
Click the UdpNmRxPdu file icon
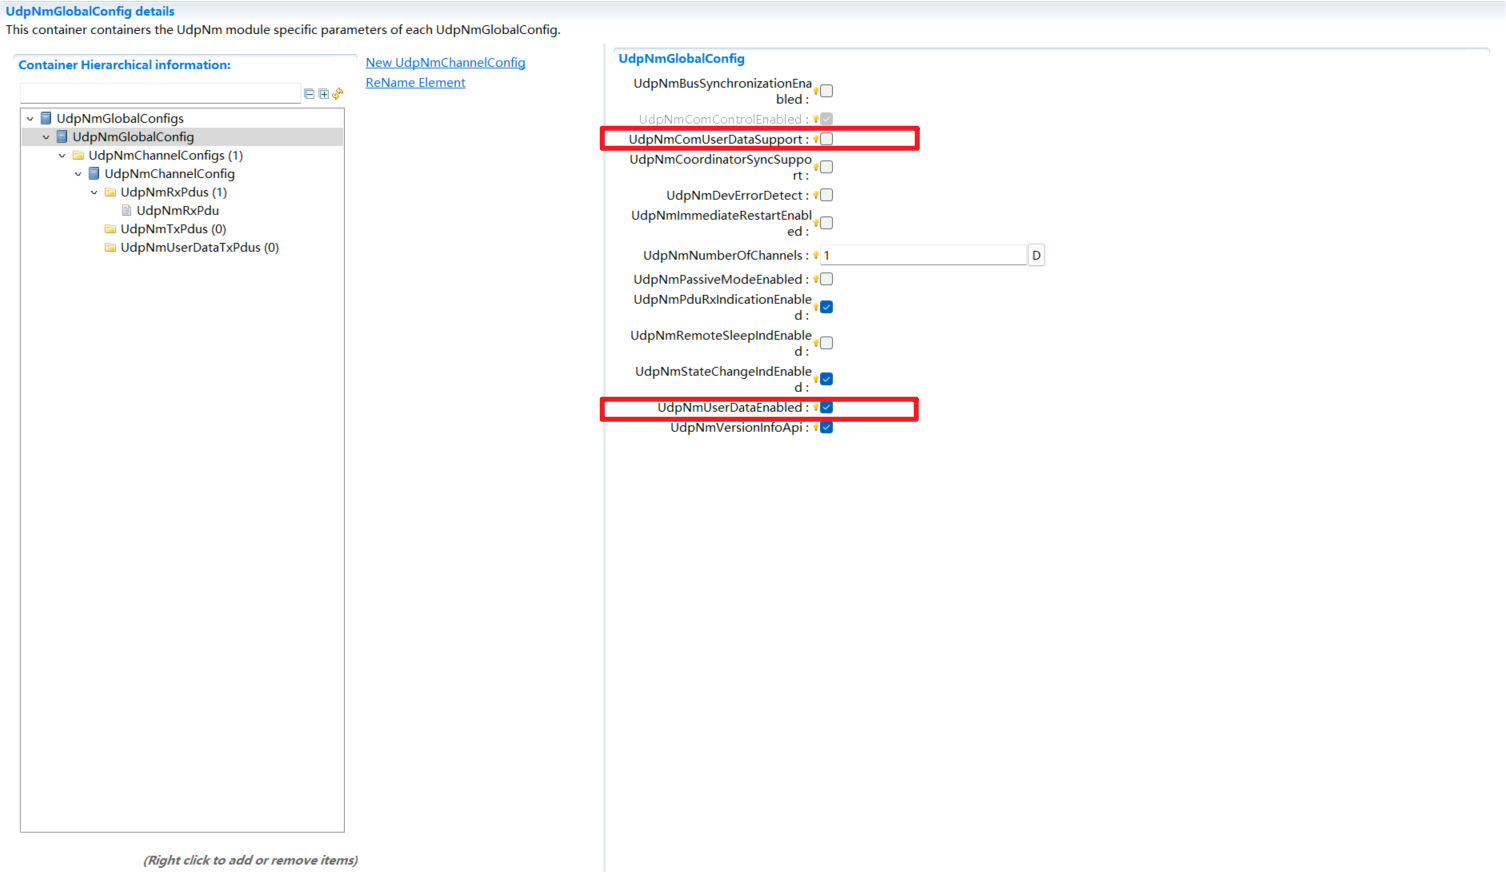(x=127, y=211)
